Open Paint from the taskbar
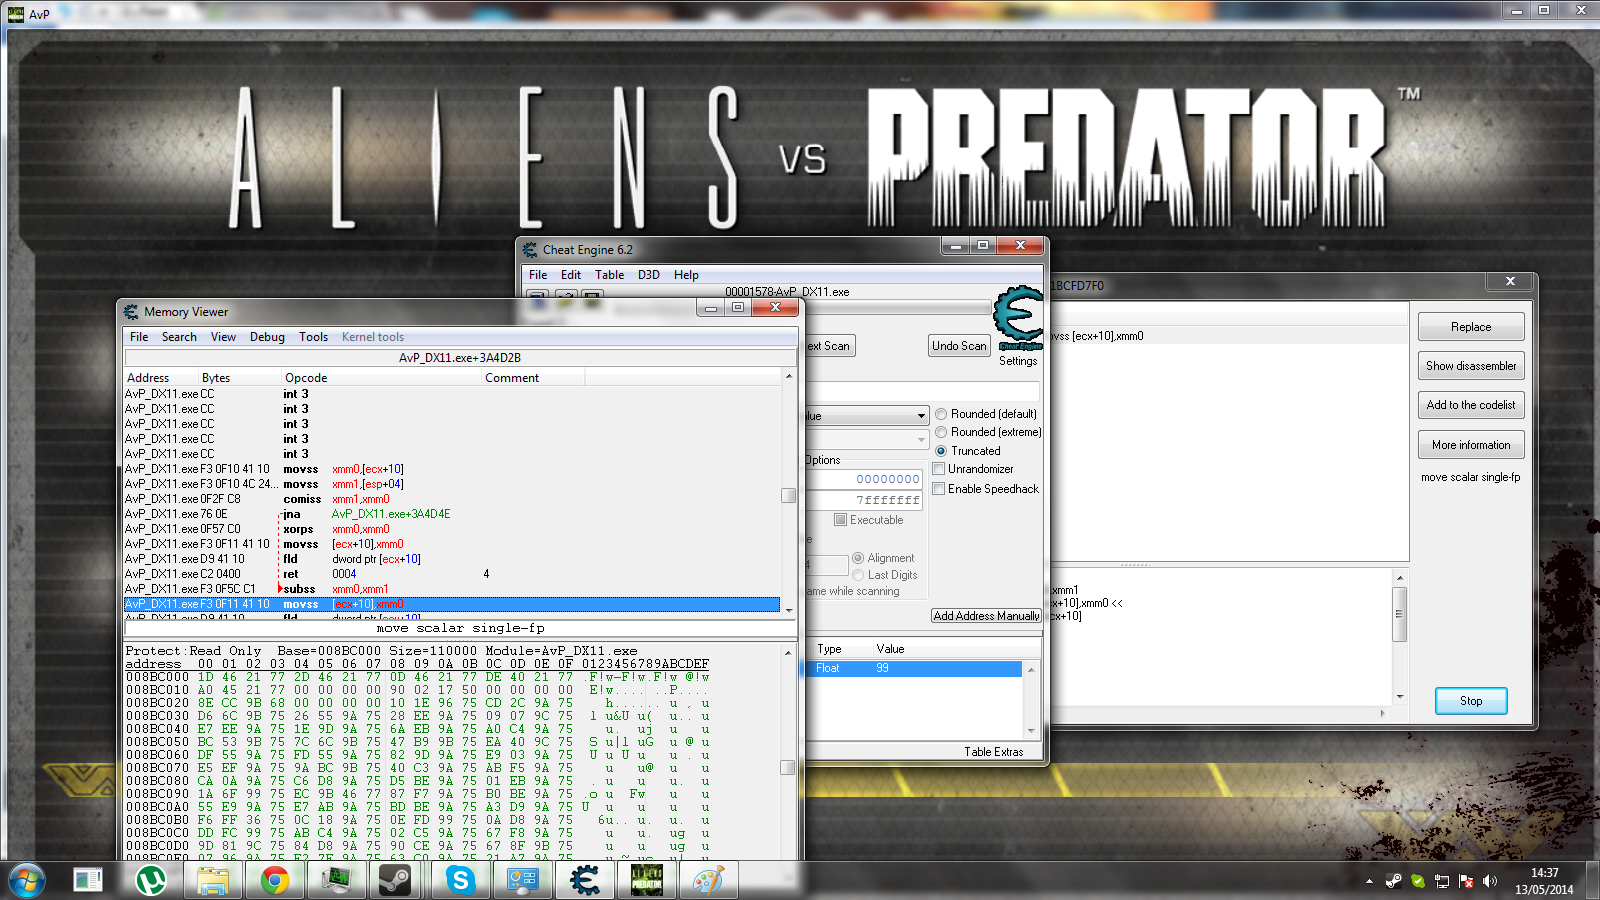Screen dimensions: 1600x900 pos(708,880)
